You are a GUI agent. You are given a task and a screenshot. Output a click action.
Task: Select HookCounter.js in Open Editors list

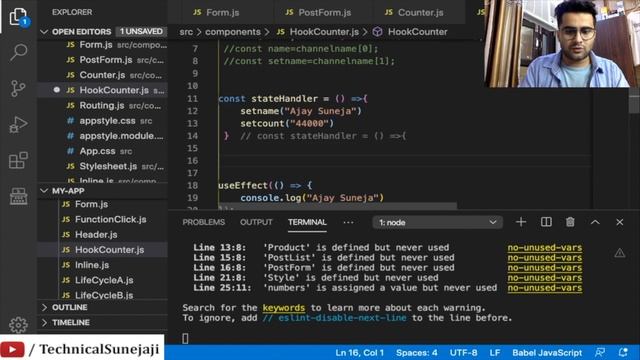pos(103,90)
